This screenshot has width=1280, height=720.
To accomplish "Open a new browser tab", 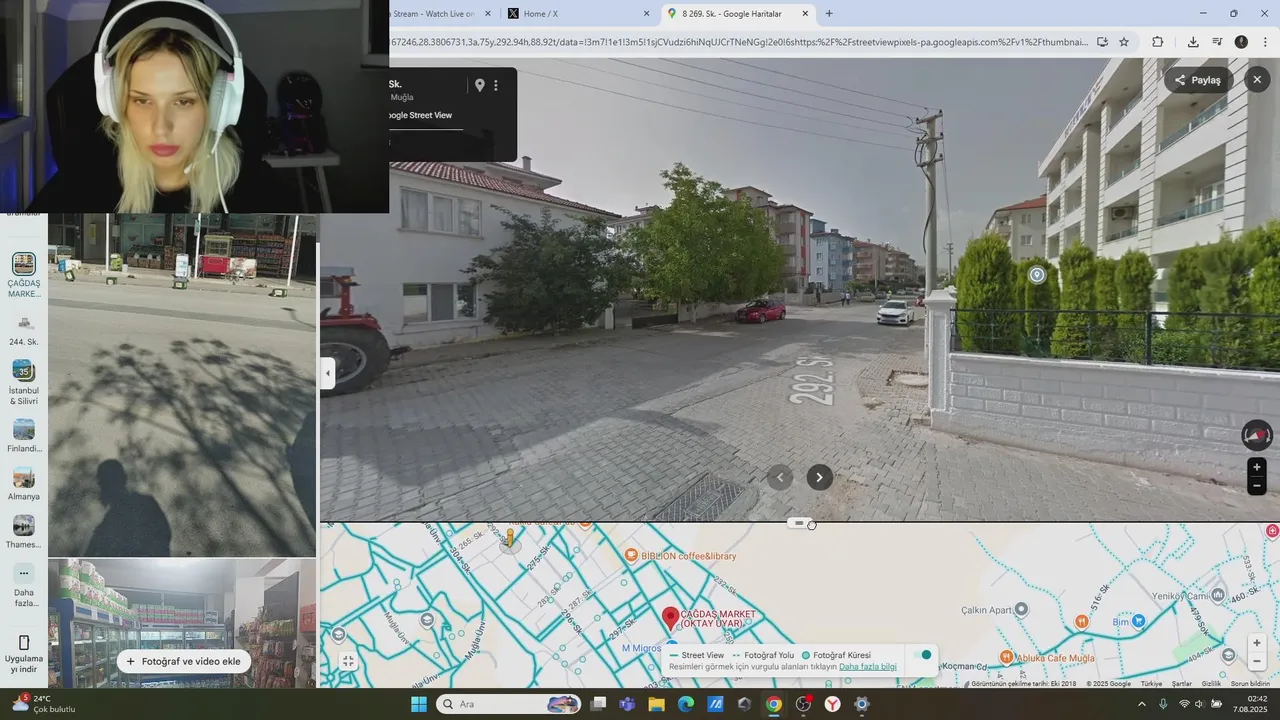I will (x=829, y=14).
